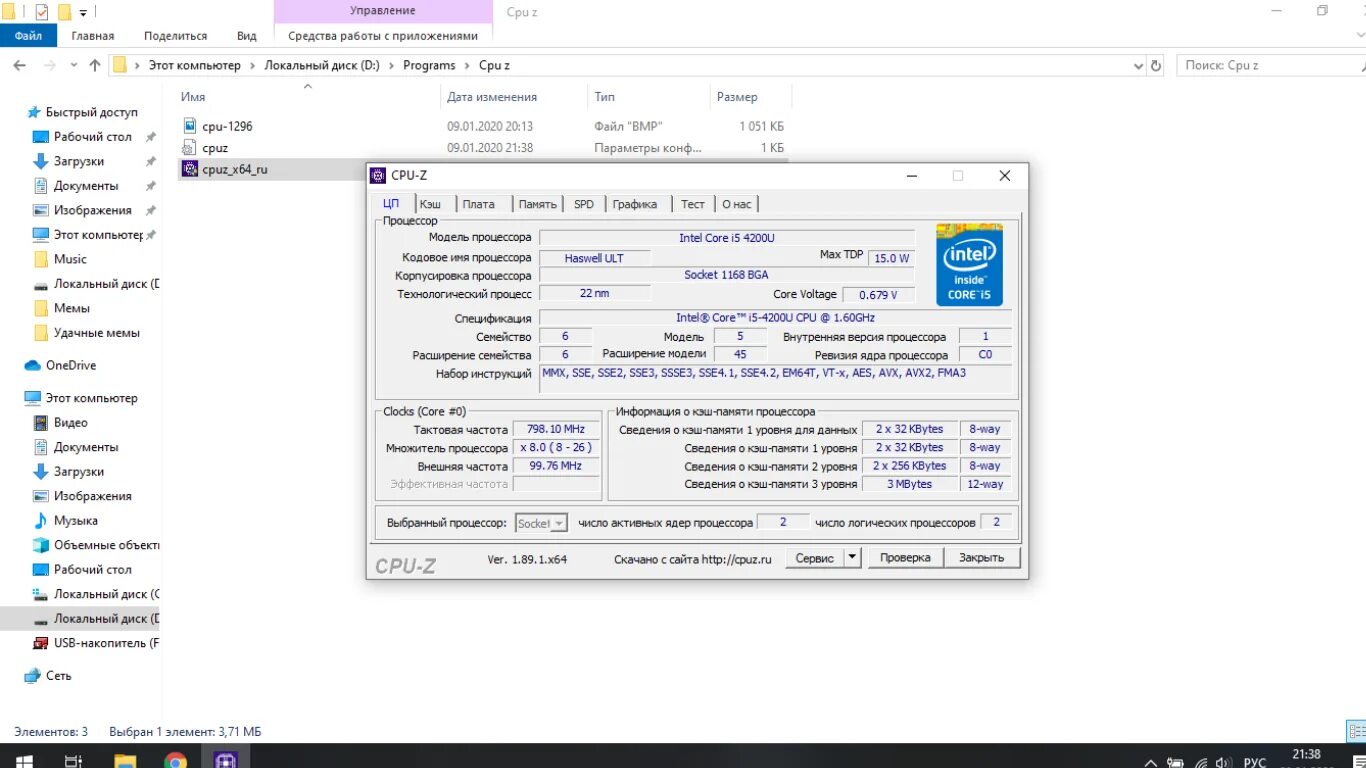This screenshot has height=768, width=1366.
Task: Select the cpuz_x64_ru file
Action: click(x=235, y=170)
